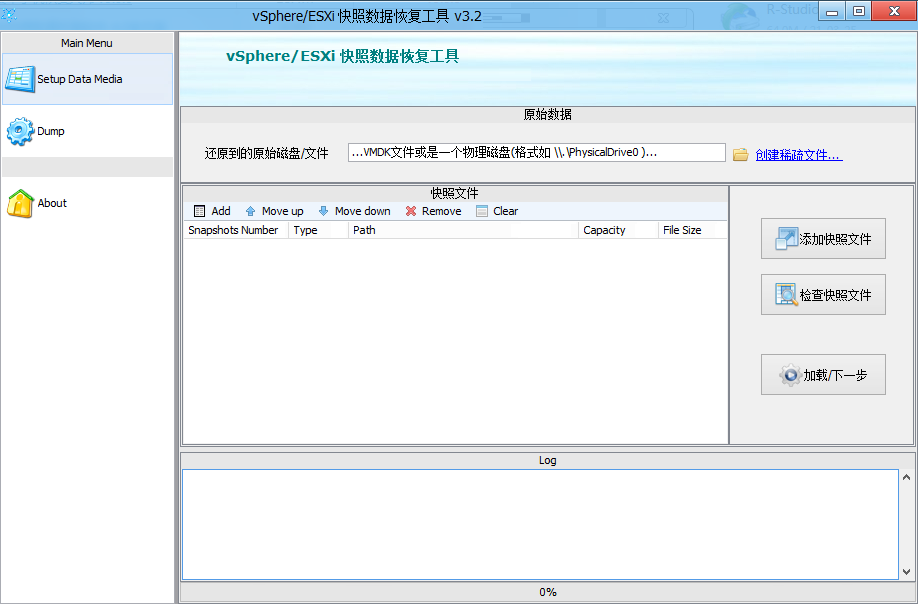
Task: Click the Clear list icon
Action: point(482,211)
